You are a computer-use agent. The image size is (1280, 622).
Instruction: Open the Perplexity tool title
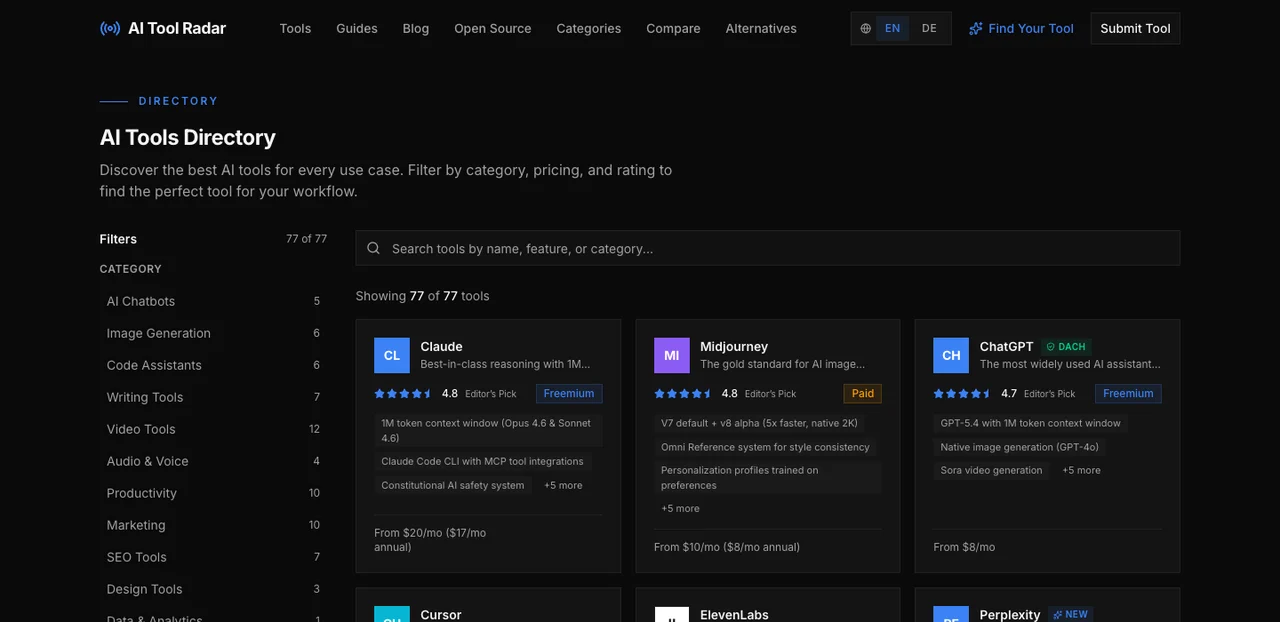[1010, 614]
